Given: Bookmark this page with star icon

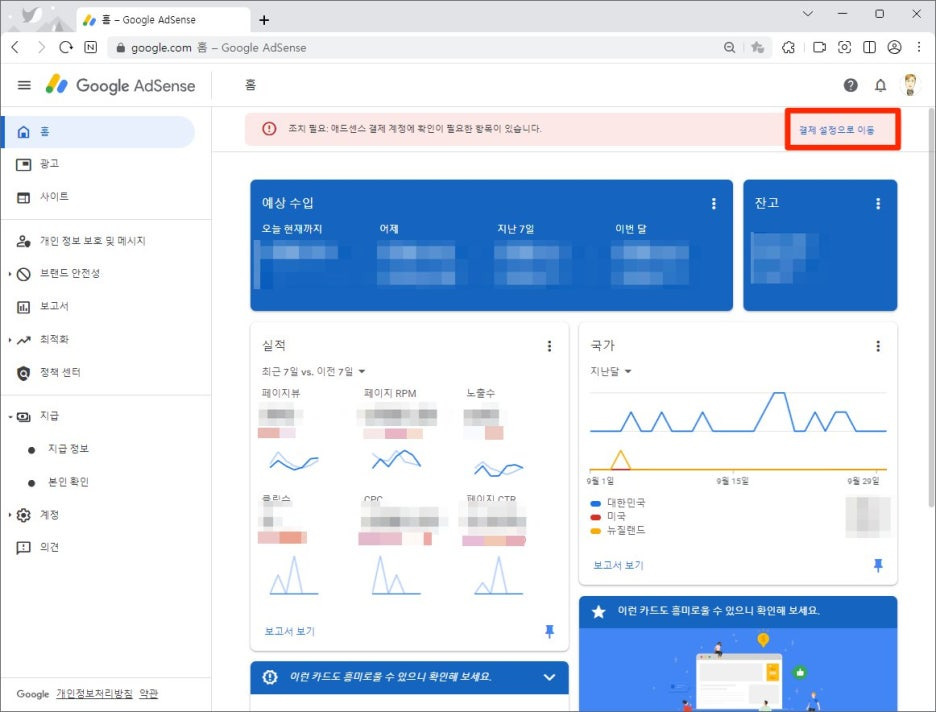Looking at the screenshot, I should tap(758, 47).
